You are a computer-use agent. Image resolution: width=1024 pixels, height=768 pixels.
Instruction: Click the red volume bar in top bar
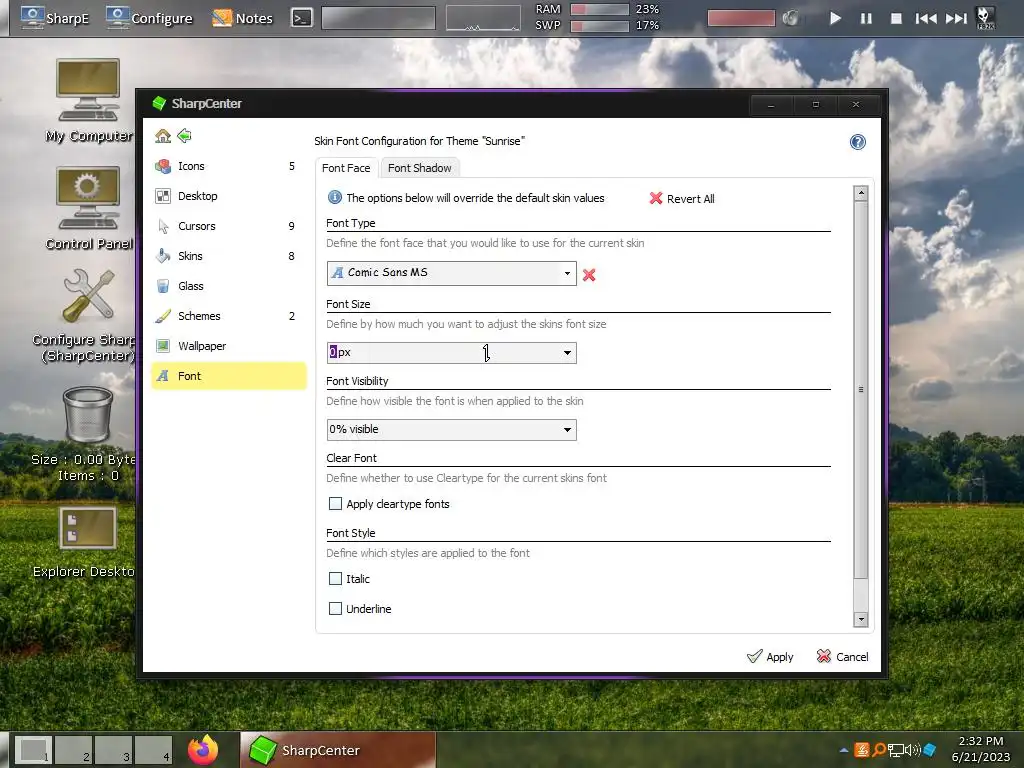(741, 18)
